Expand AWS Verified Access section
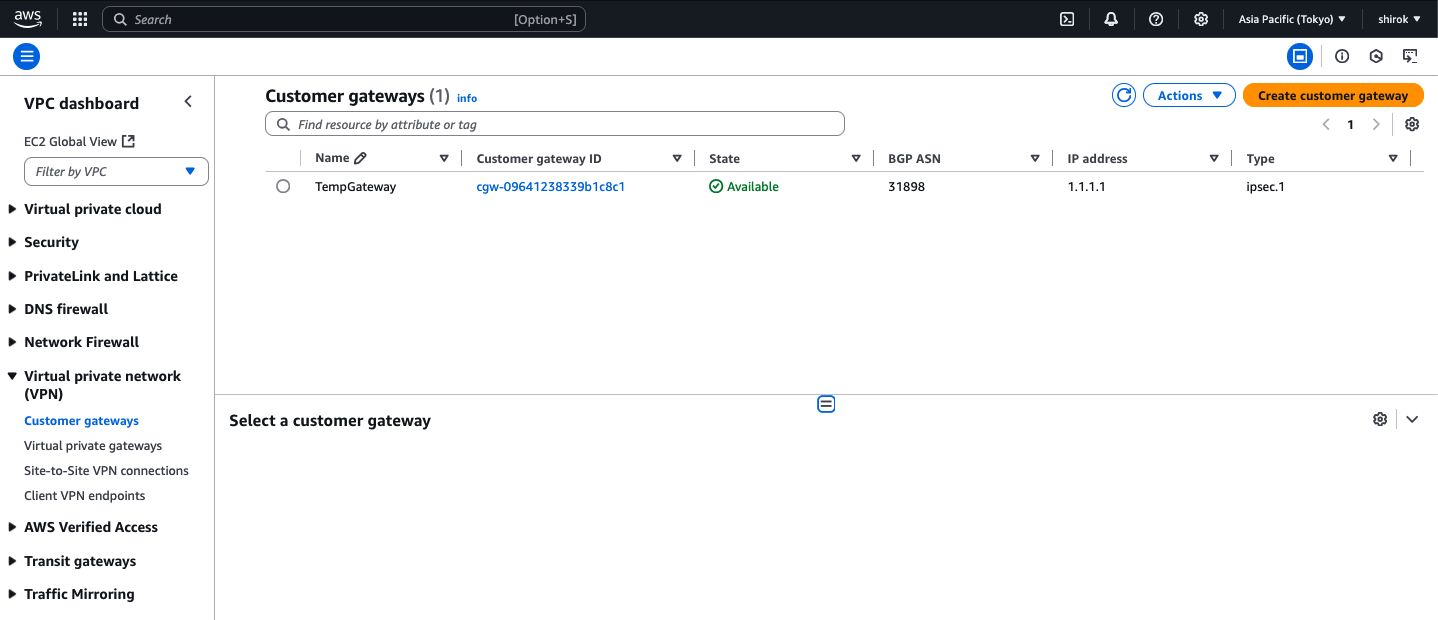This screenshot has width=1438, height=620. click(x=12, y=527)
